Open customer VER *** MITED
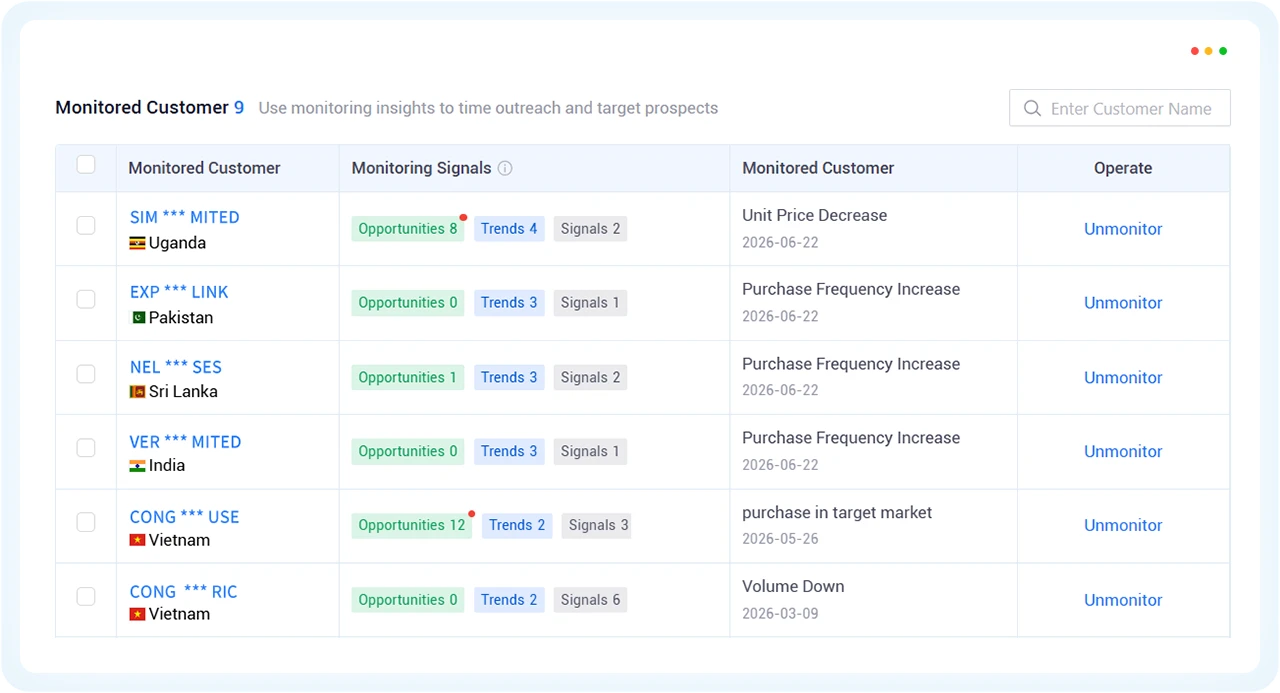 pos(186,442)
